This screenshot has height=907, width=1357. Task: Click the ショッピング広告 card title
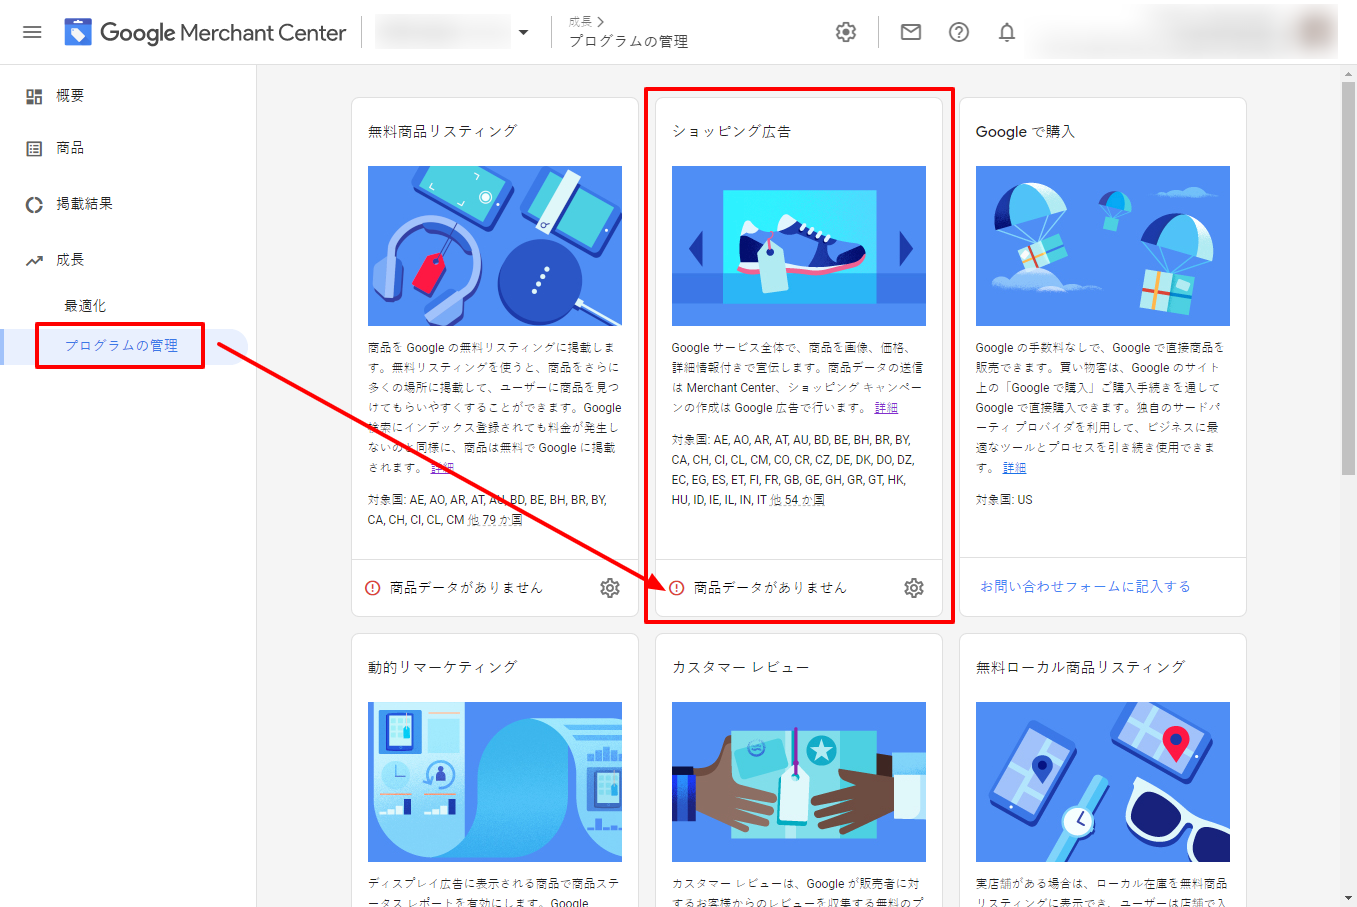(731, 131)
